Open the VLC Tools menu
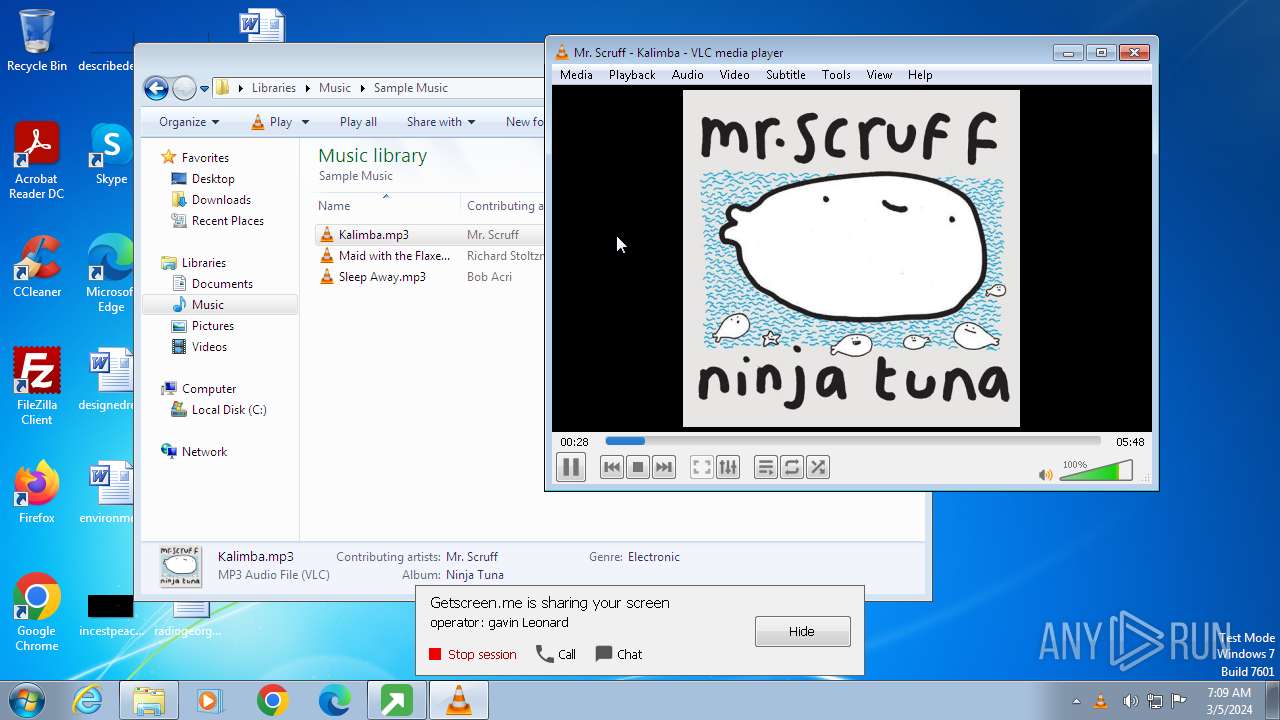 pyautogui.click(x=836, y=75)
